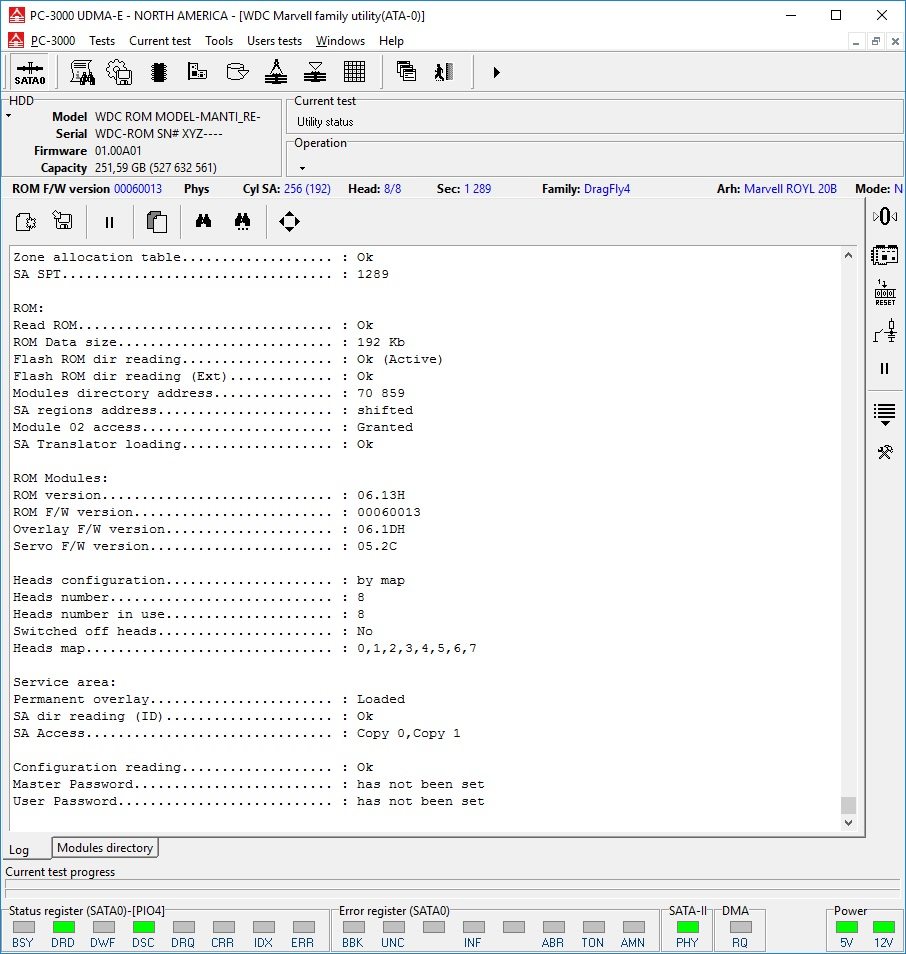Click the gear with floppy disk icon
The width and height of the screenshot is (906, 954).
pos(119,72)
